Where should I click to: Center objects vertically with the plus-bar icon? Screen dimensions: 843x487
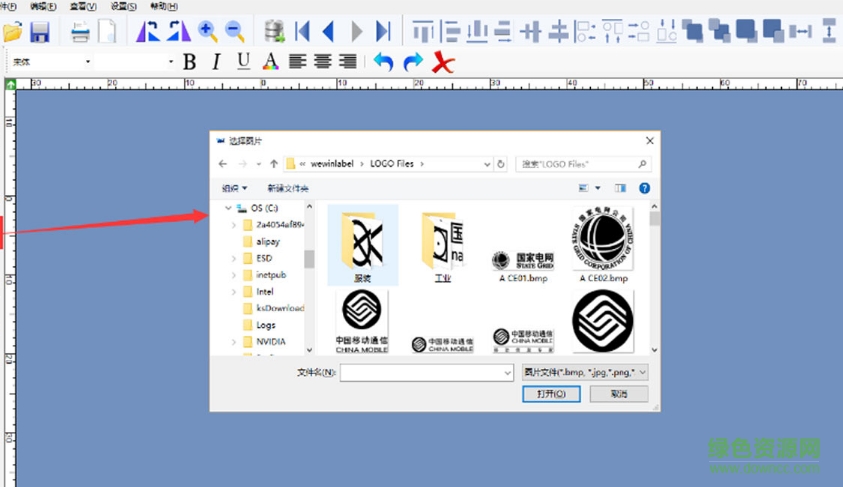[x=531, y=31]
